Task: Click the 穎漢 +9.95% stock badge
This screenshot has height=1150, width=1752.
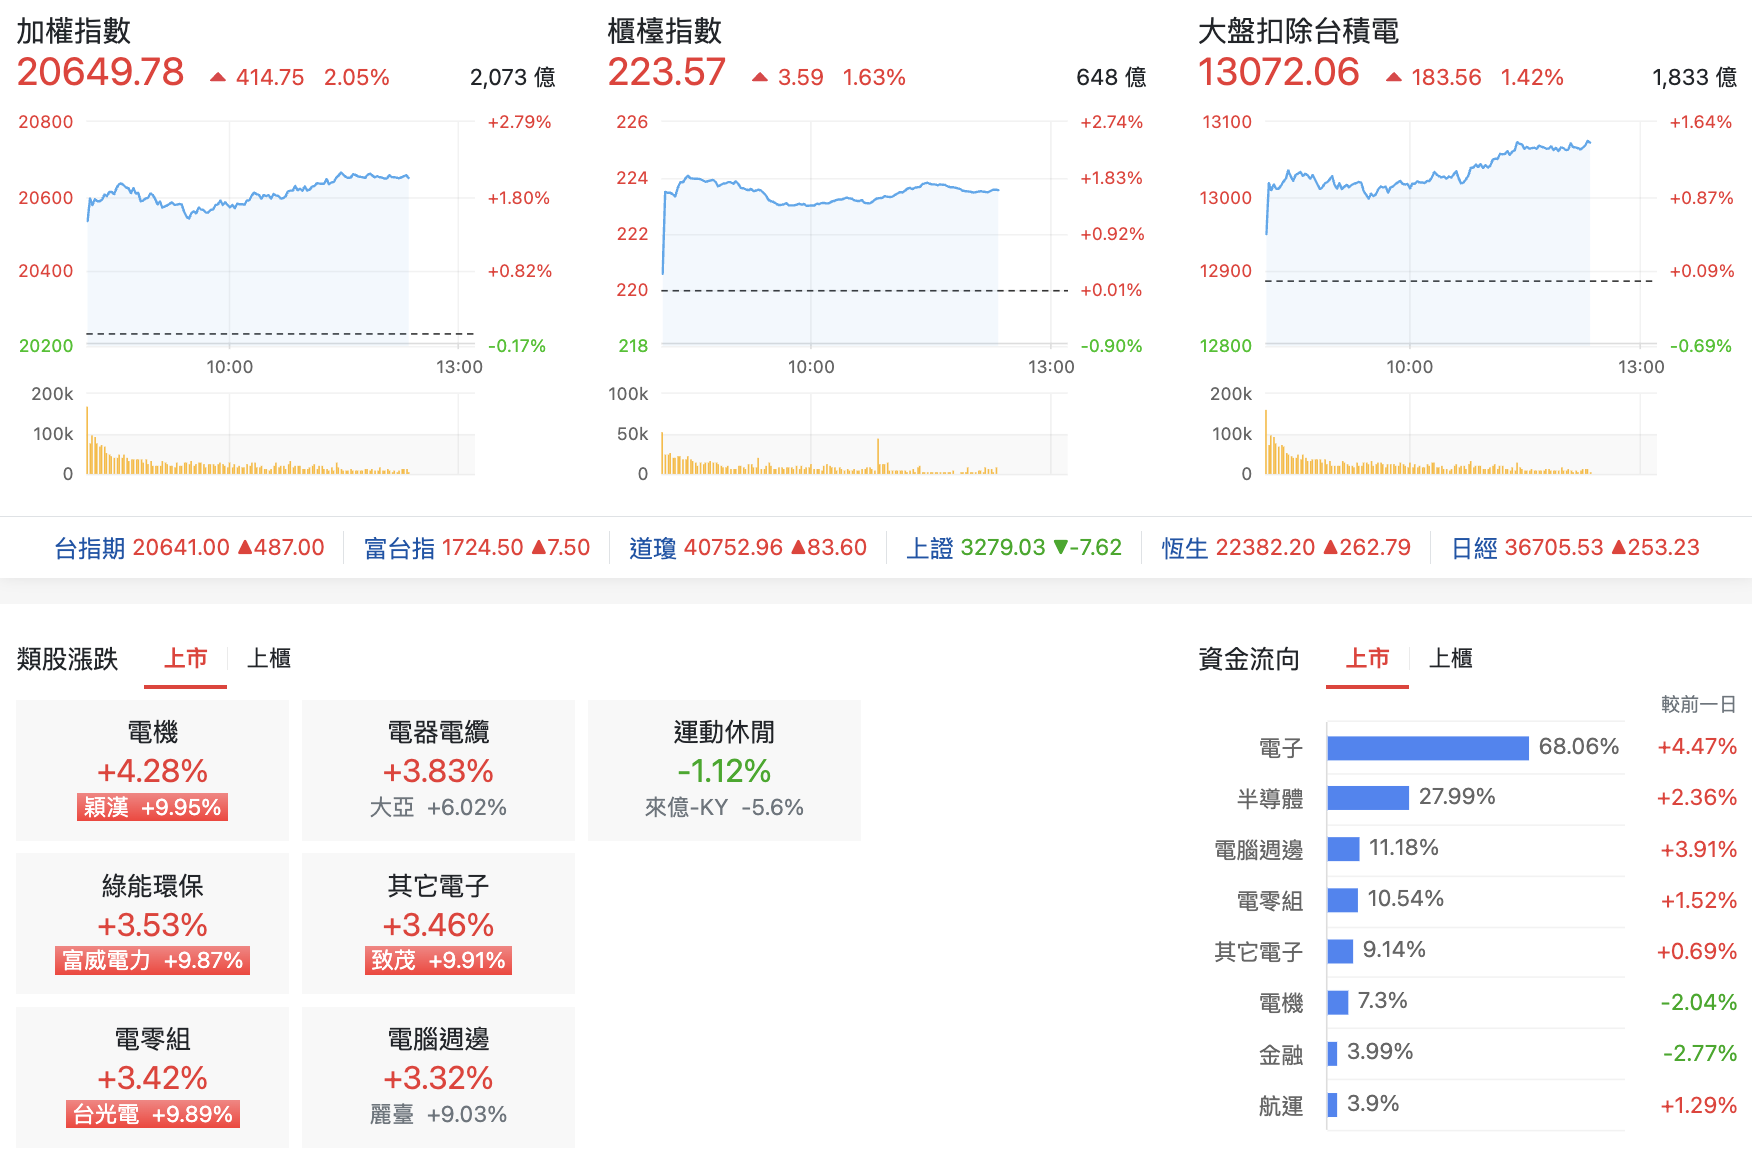Action: click(152, 807)
